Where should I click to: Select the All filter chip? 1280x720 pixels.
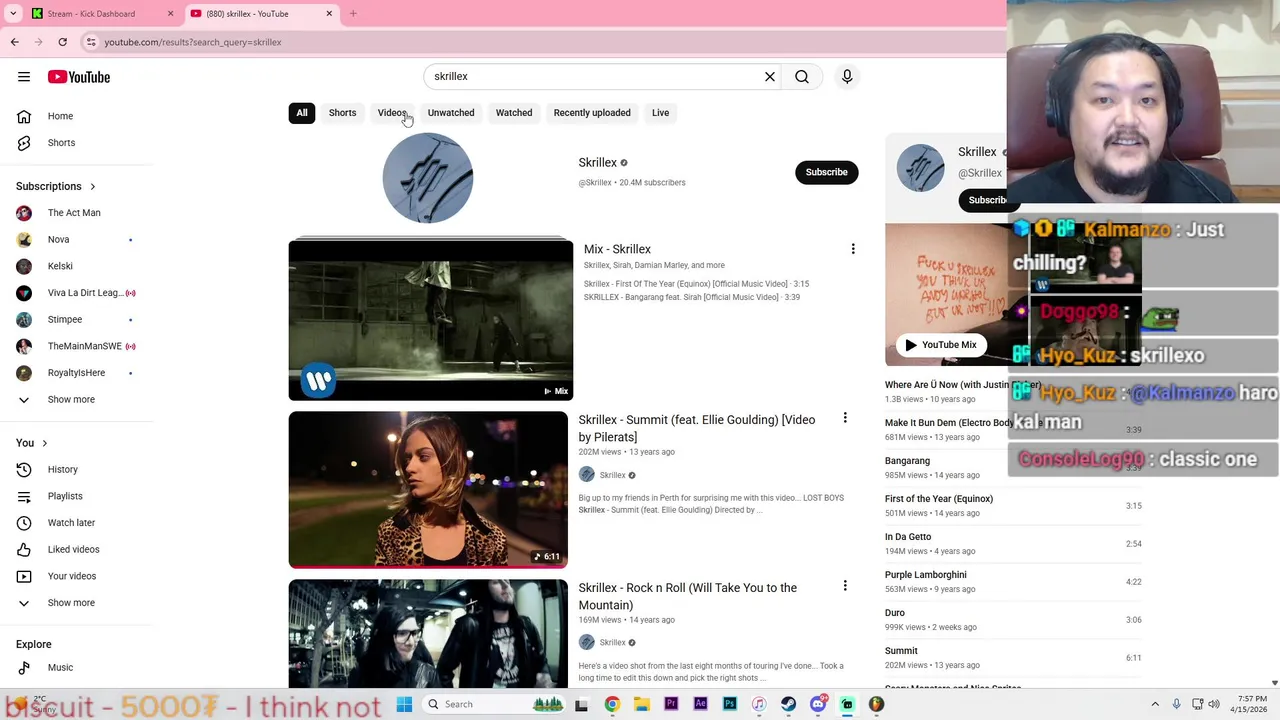coord(301,113)
